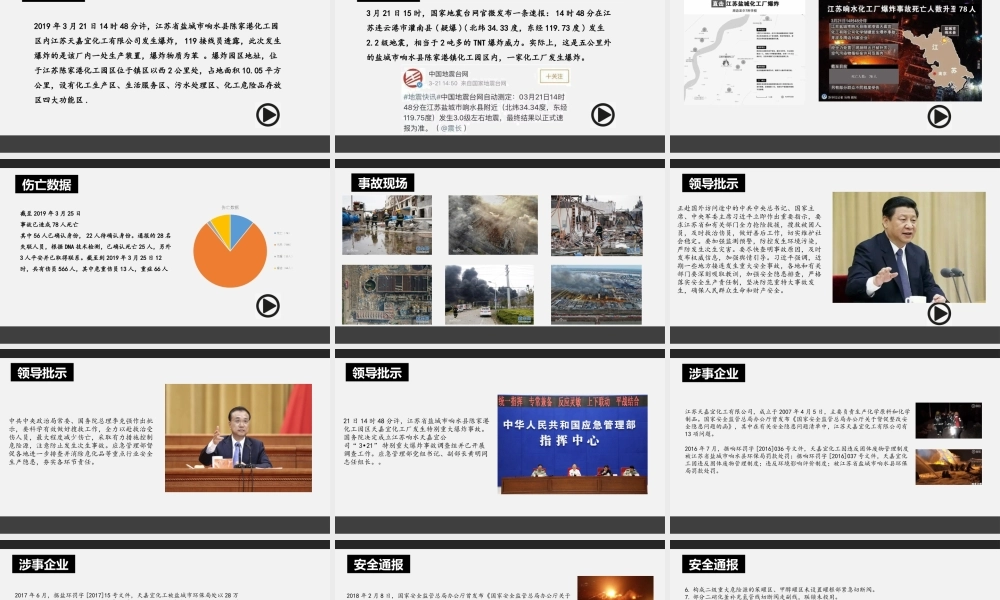Select 领导批示 title on the red-flag photo slide

[x=42, y=372]
